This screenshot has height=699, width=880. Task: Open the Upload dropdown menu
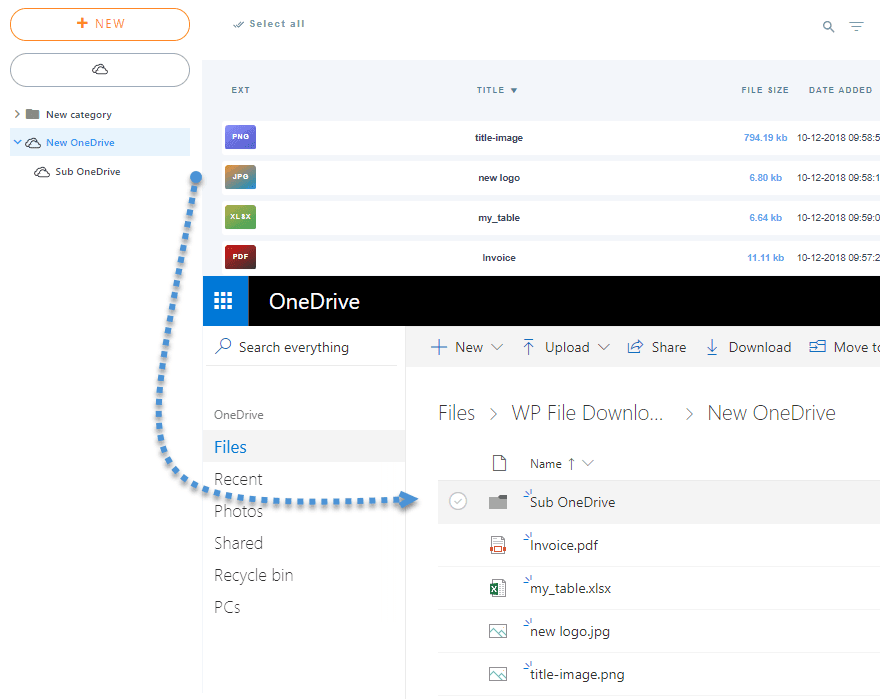pyautogui.click(x=566, y=347)
